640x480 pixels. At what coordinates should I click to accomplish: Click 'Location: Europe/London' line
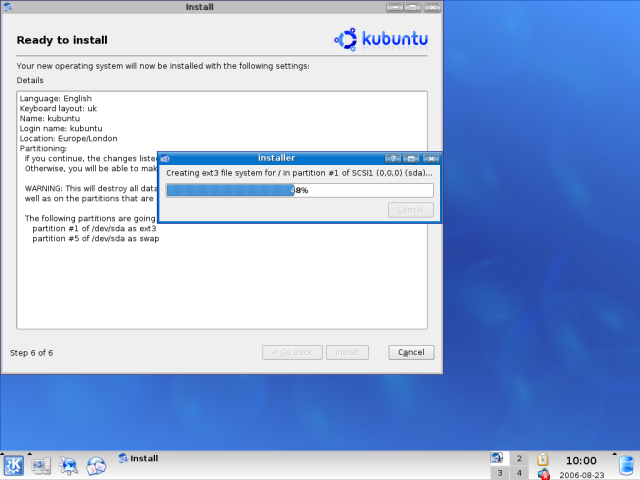point(68,138)
